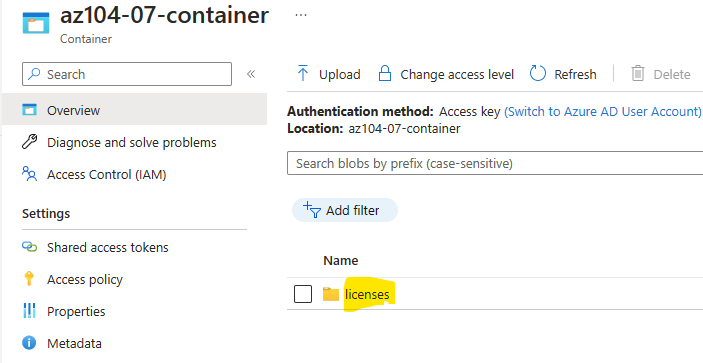This screenshot has width=703, height=363.
Task: Click the Shared access tokens link icon
Action: pyautogui.click(x=30, y=247)
